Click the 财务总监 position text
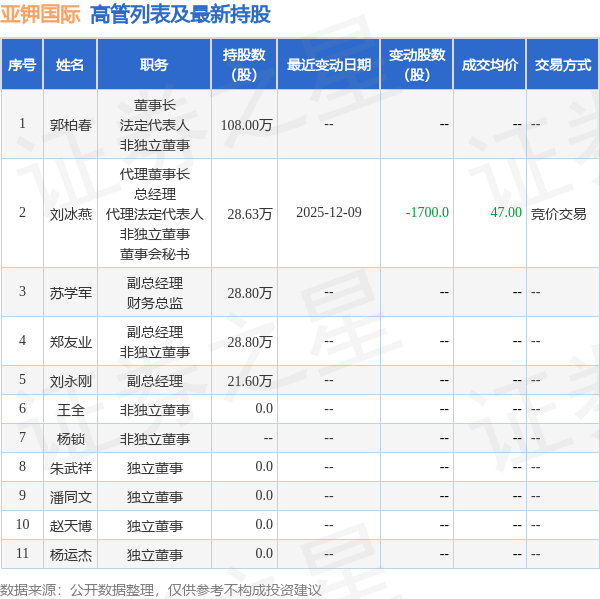 tap(155, 303)
